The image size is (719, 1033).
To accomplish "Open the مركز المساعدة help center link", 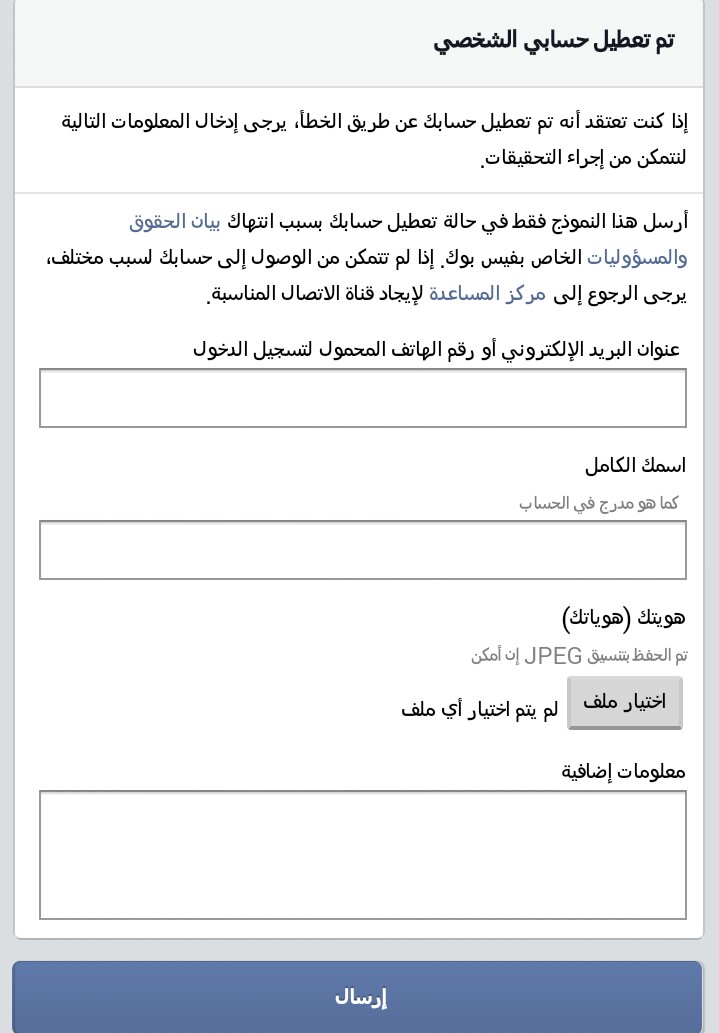I will [488, 293].
